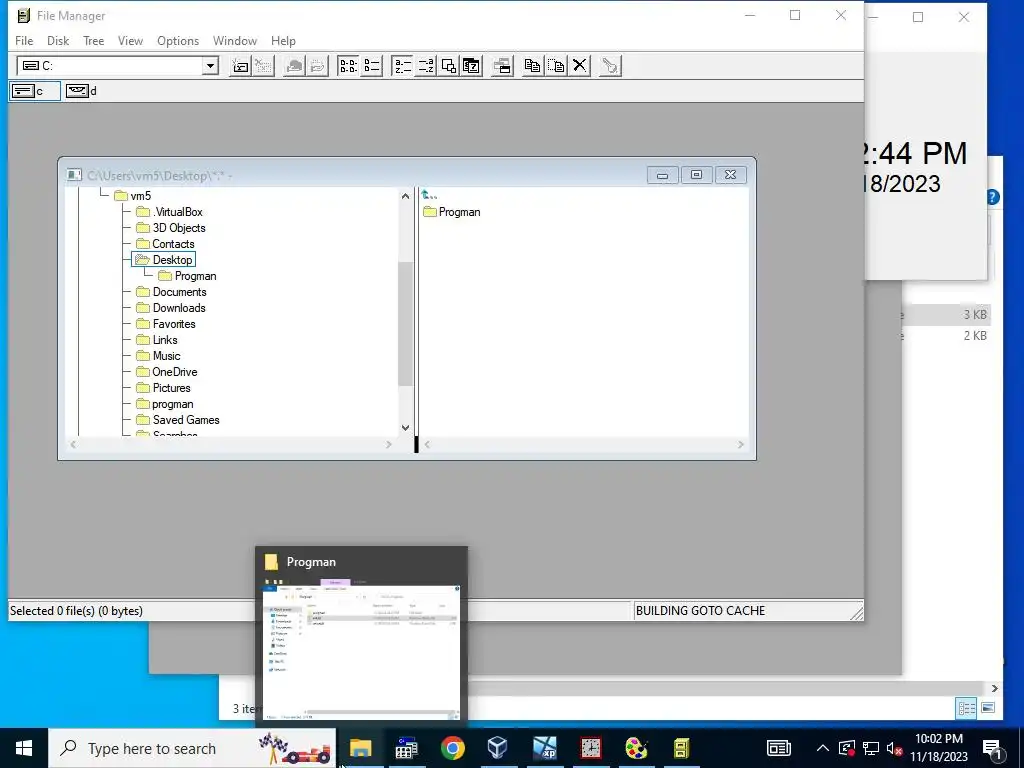Open a new window via toolbar icon
Image resolution: width=1024 pixels, height=768 pixels.
tap(502, 66)
